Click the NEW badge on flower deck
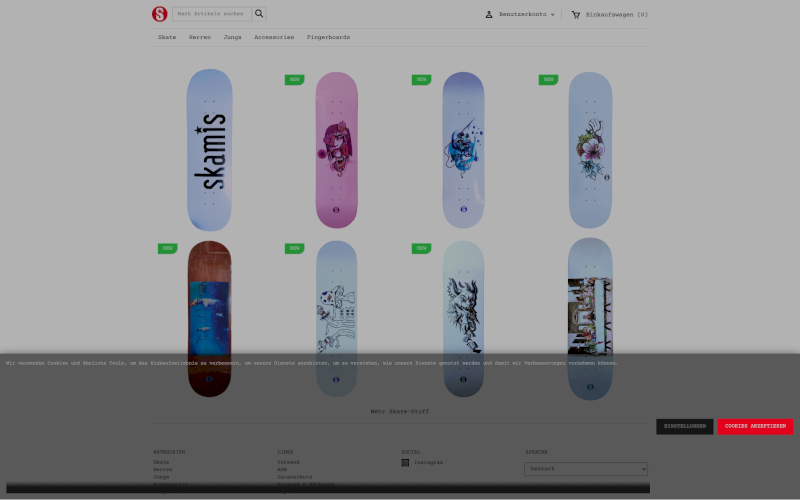The height and width of the screenshot is (500, 800). pos(548,80)
